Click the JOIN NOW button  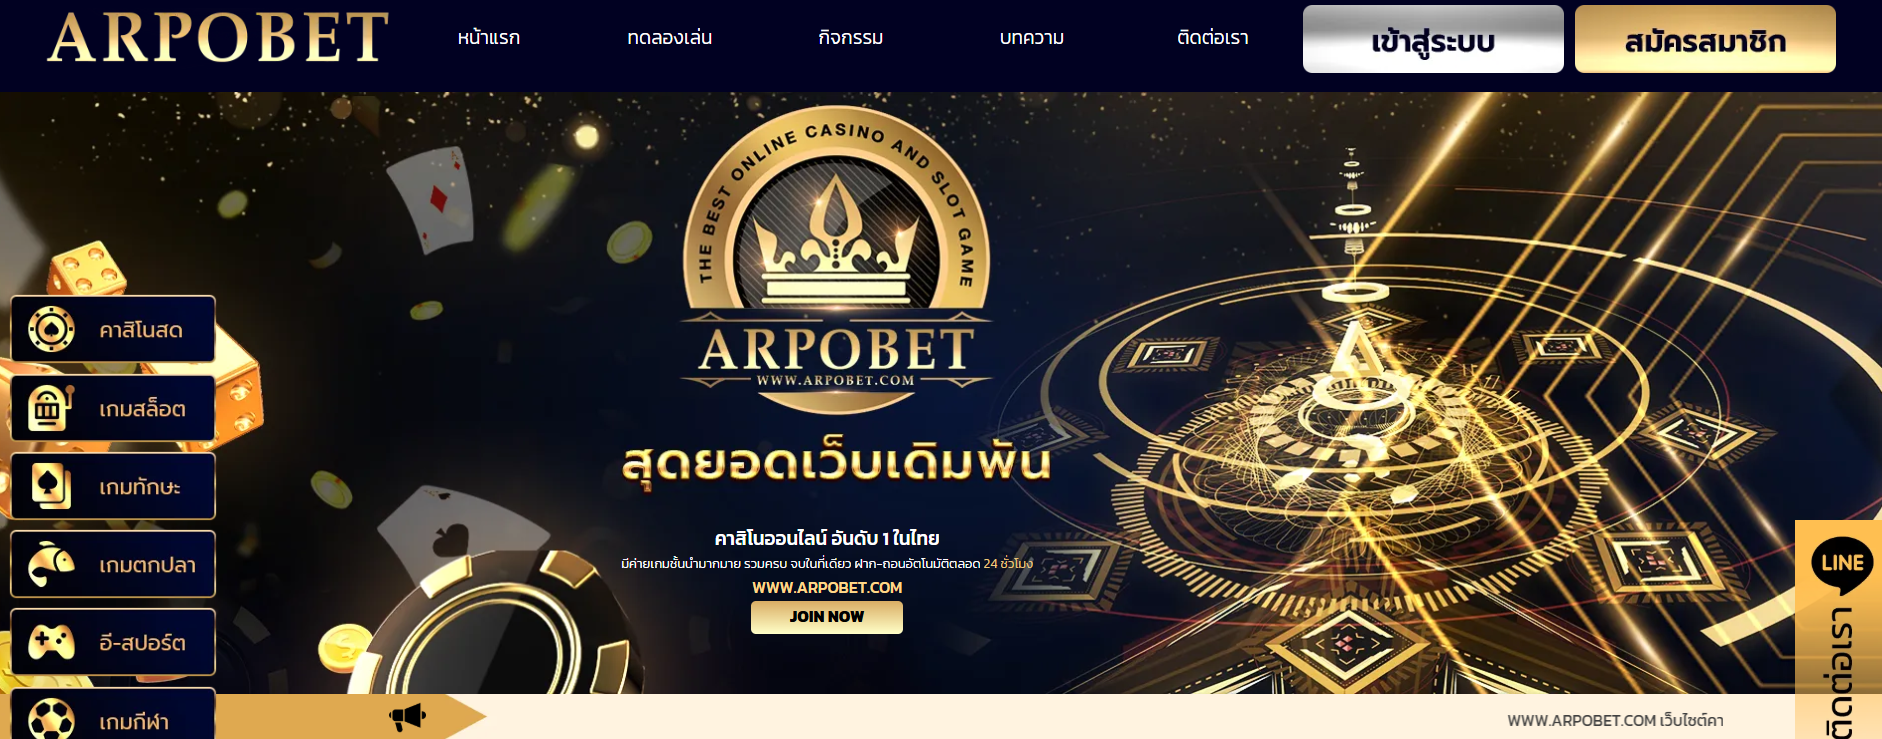pyautogui.click(x=827, y=617)
